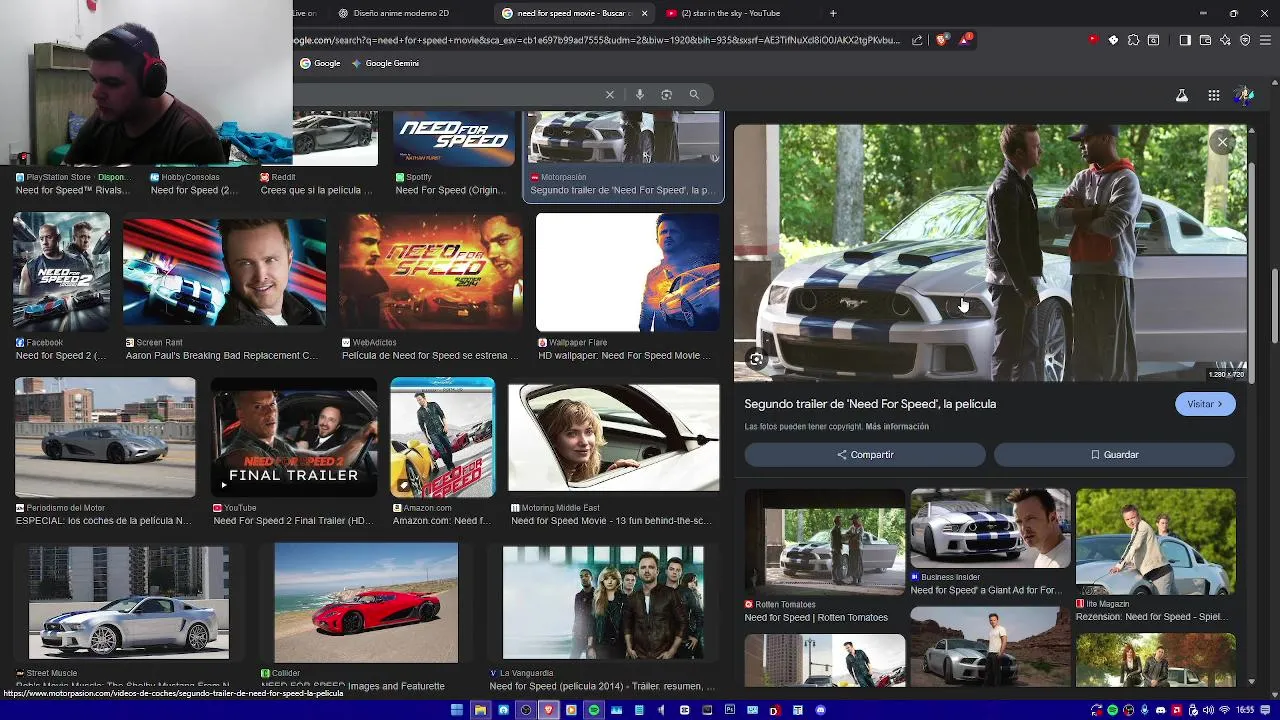1280x720 pixels.
Task: Open 'Segundo trailer de Need For Speed' title link
Action: click(870, 404)
